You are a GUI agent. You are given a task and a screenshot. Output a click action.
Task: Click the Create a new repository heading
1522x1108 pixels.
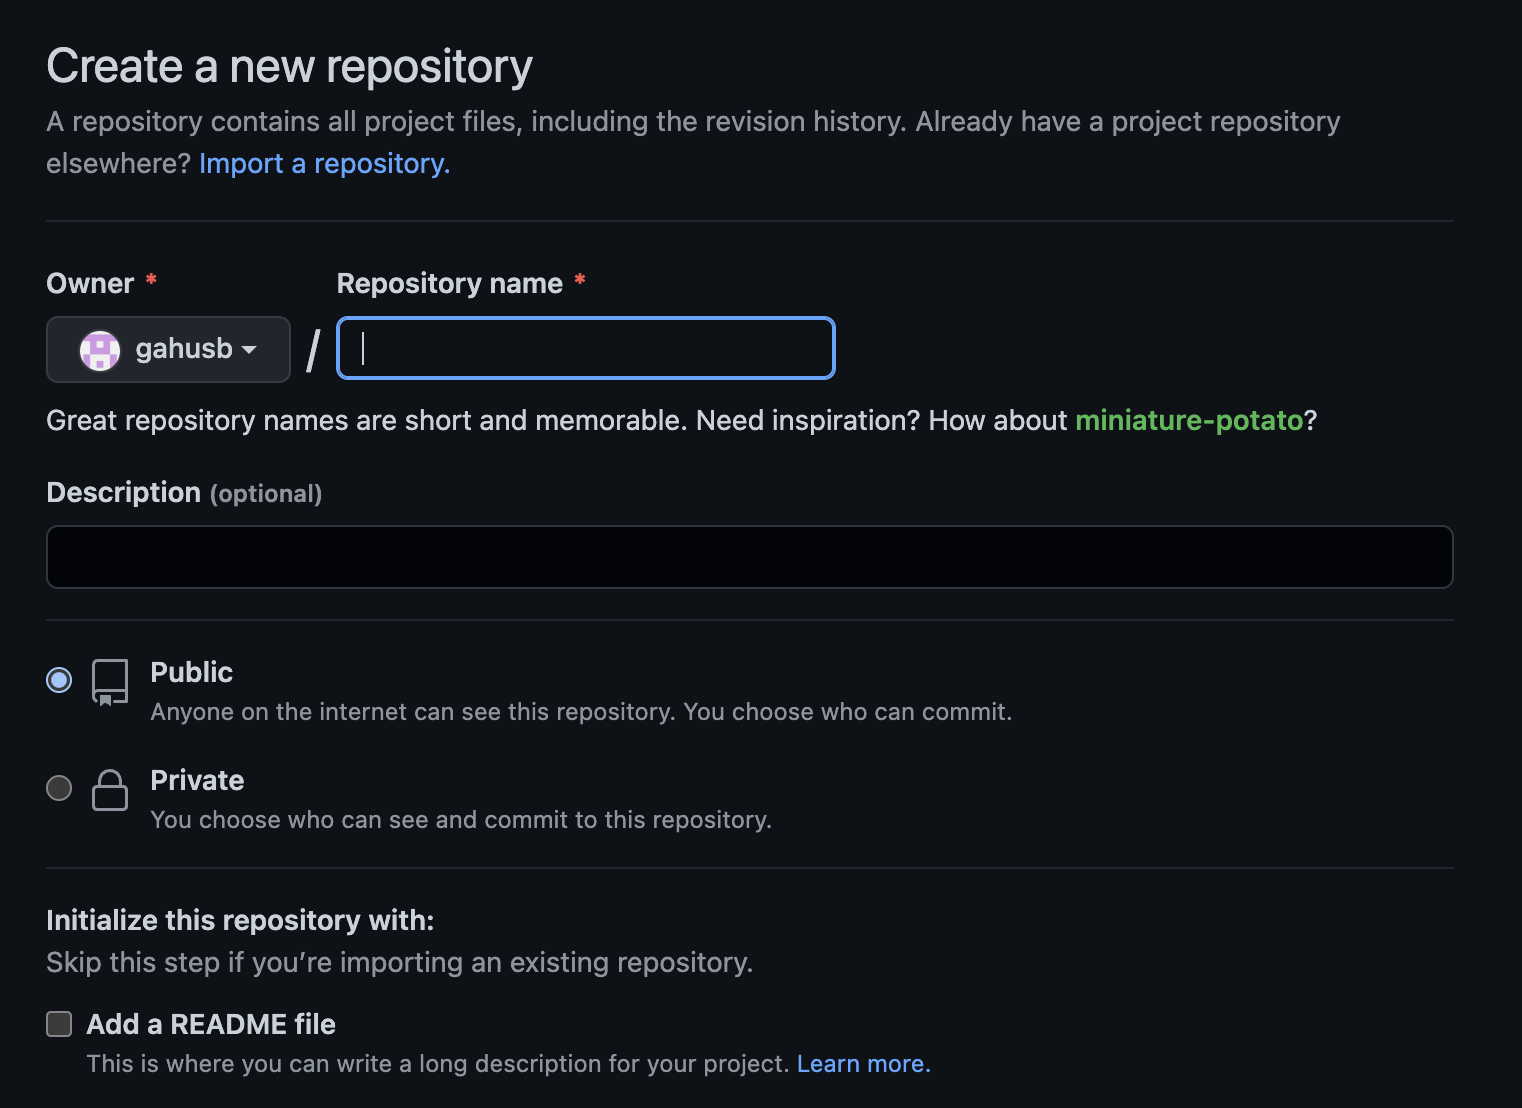[289, 65]
